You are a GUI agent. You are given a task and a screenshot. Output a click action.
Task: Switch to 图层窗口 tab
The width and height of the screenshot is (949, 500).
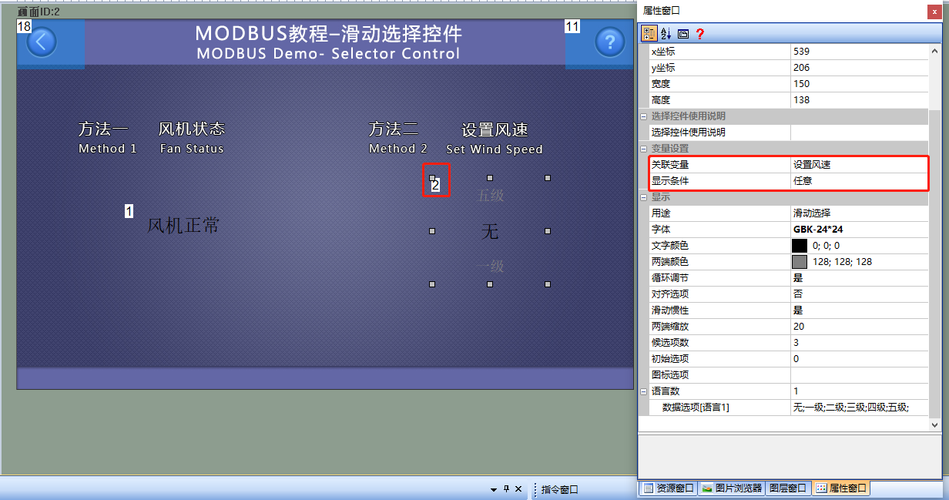coord(787,488)
